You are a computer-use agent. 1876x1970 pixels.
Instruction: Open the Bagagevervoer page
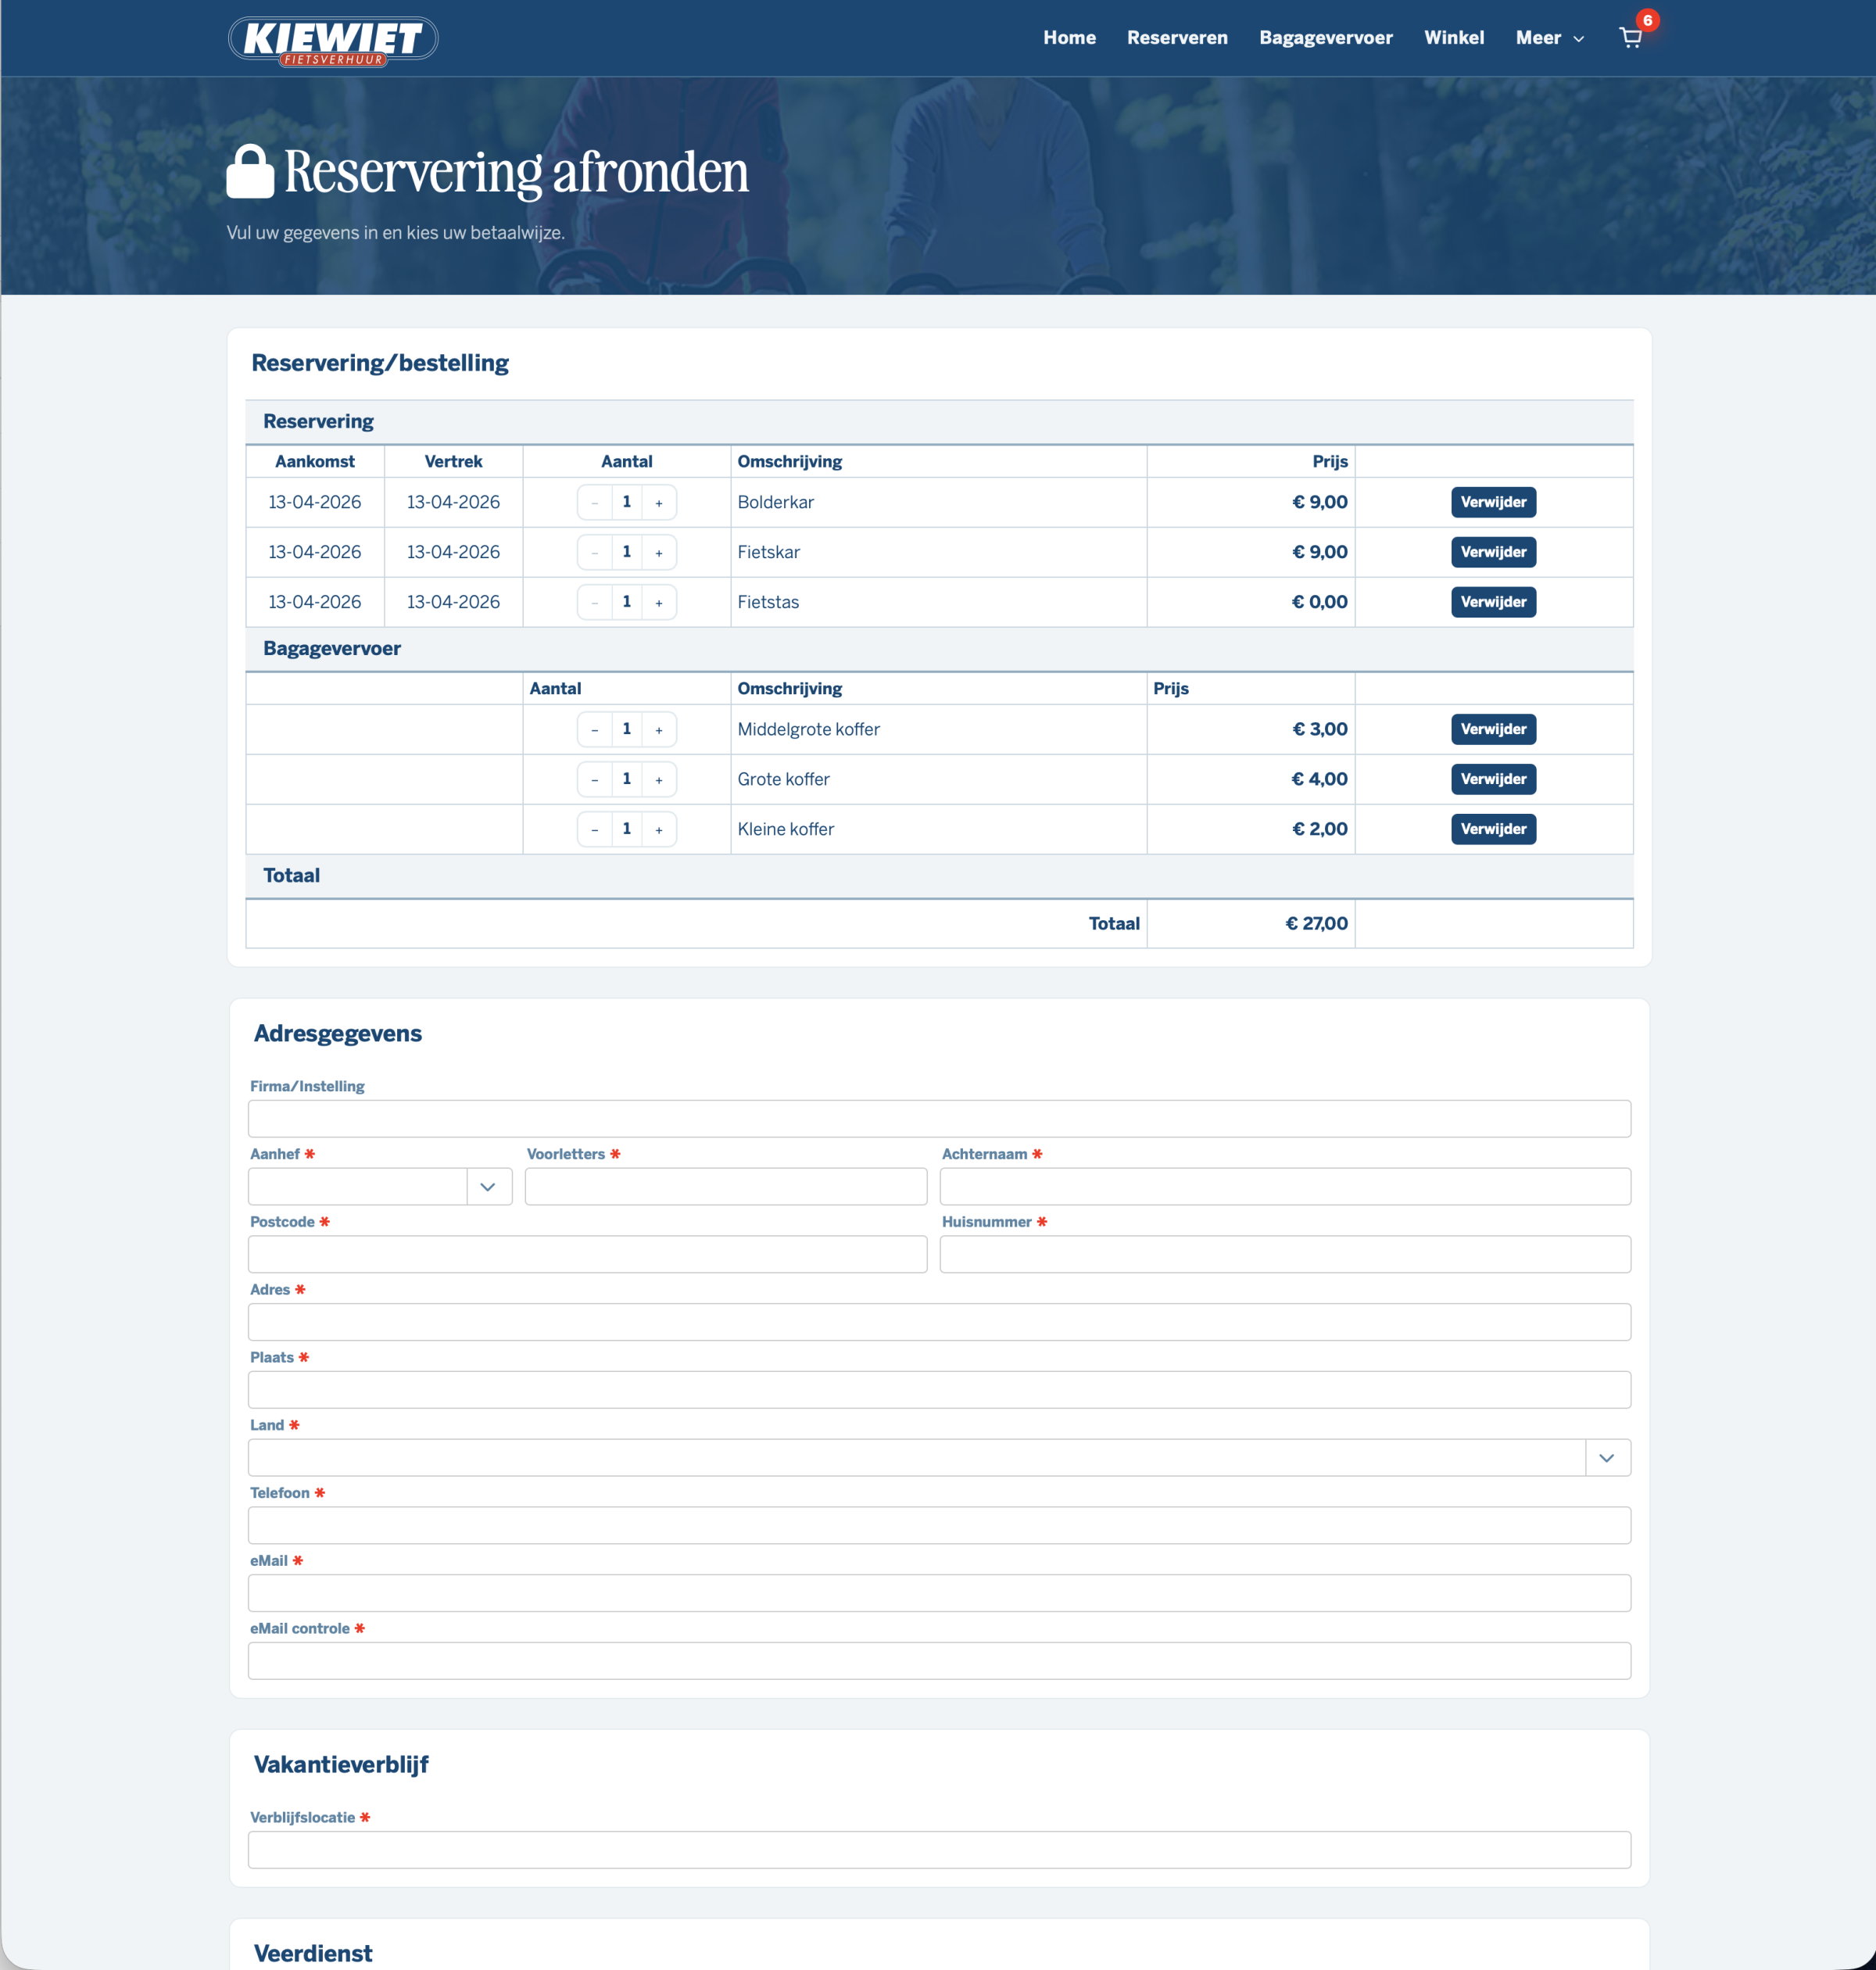tap(1326, 38)
